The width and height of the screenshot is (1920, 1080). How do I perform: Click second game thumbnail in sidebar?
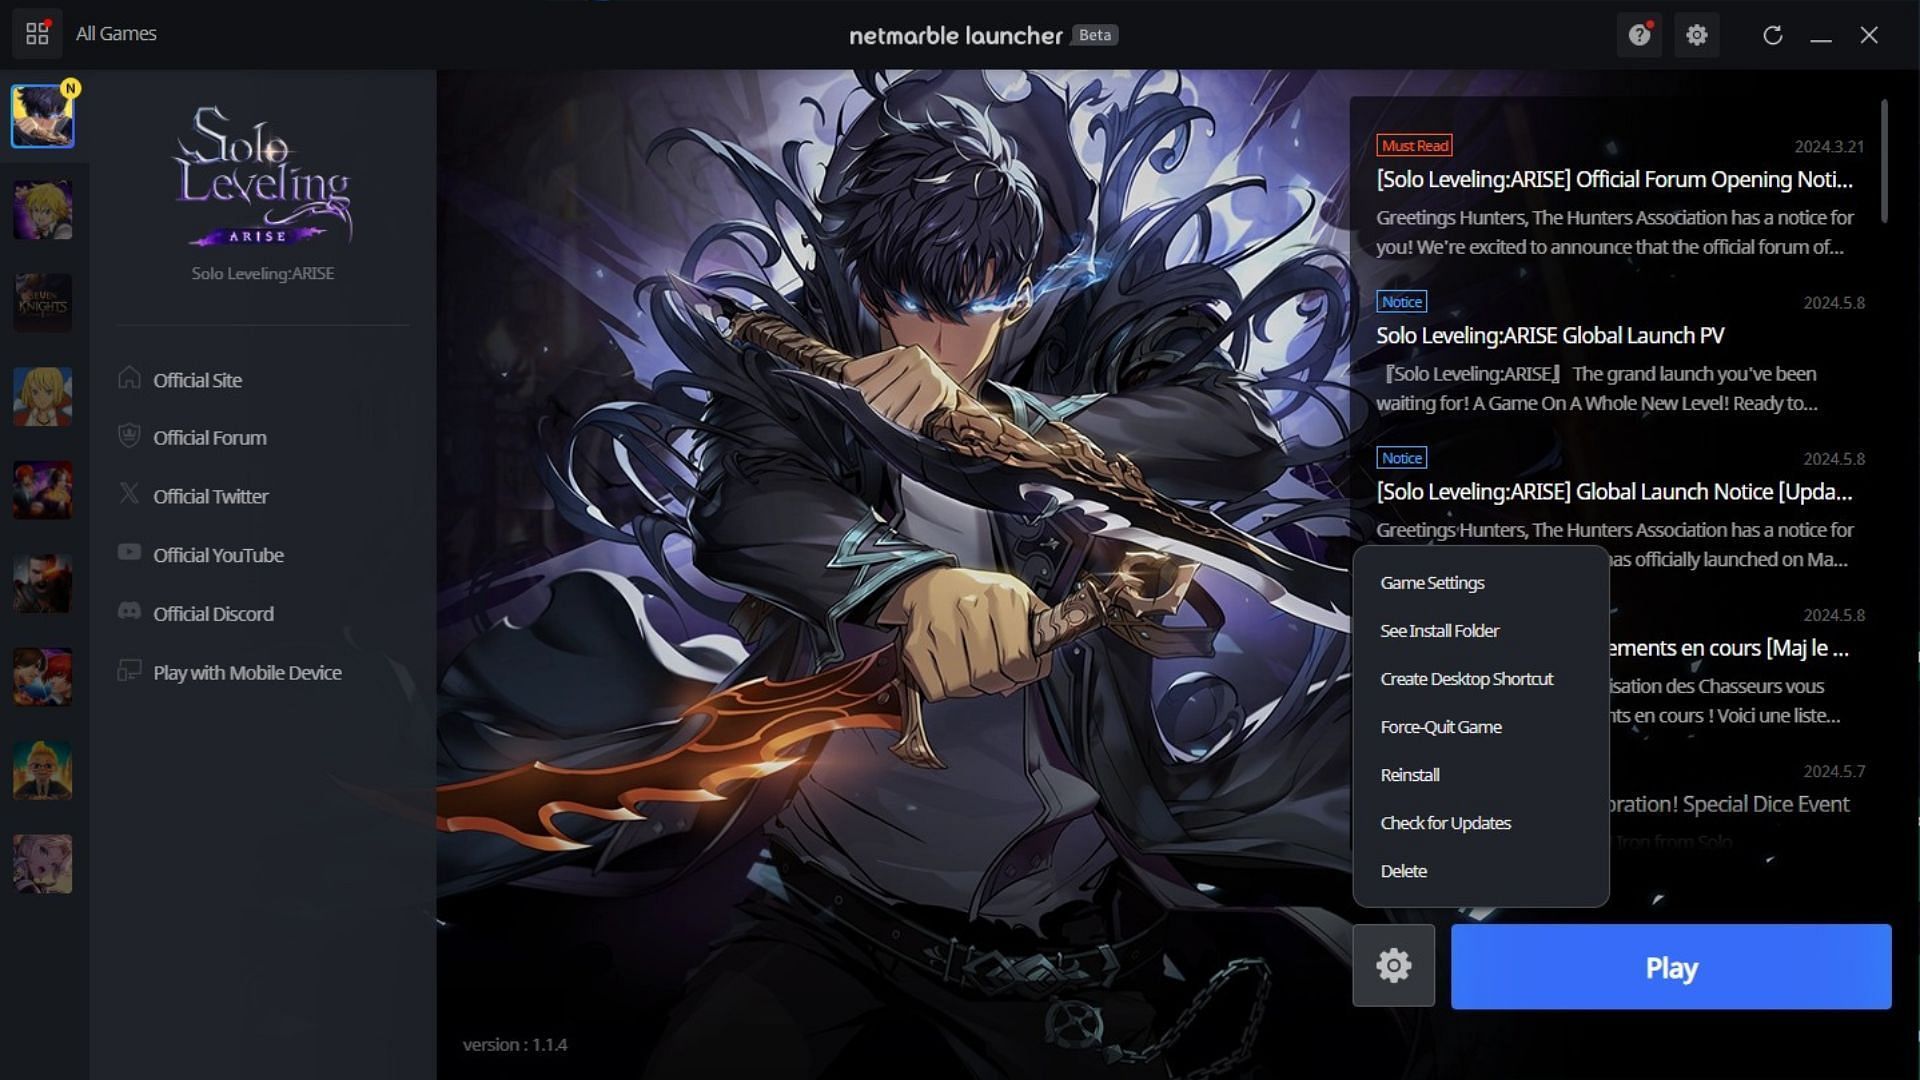tap(42, 210)
